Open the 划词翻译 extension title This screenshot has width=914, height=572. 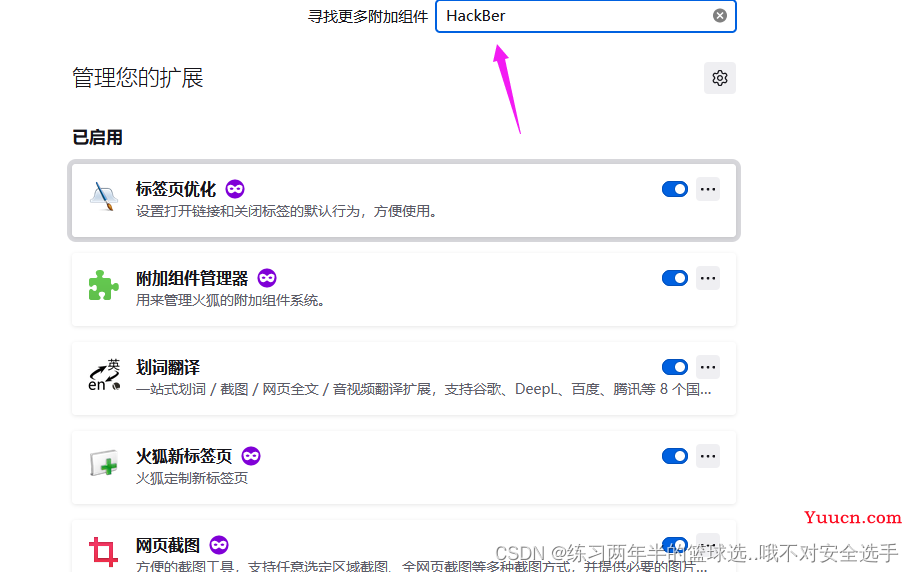click(168, 367)
